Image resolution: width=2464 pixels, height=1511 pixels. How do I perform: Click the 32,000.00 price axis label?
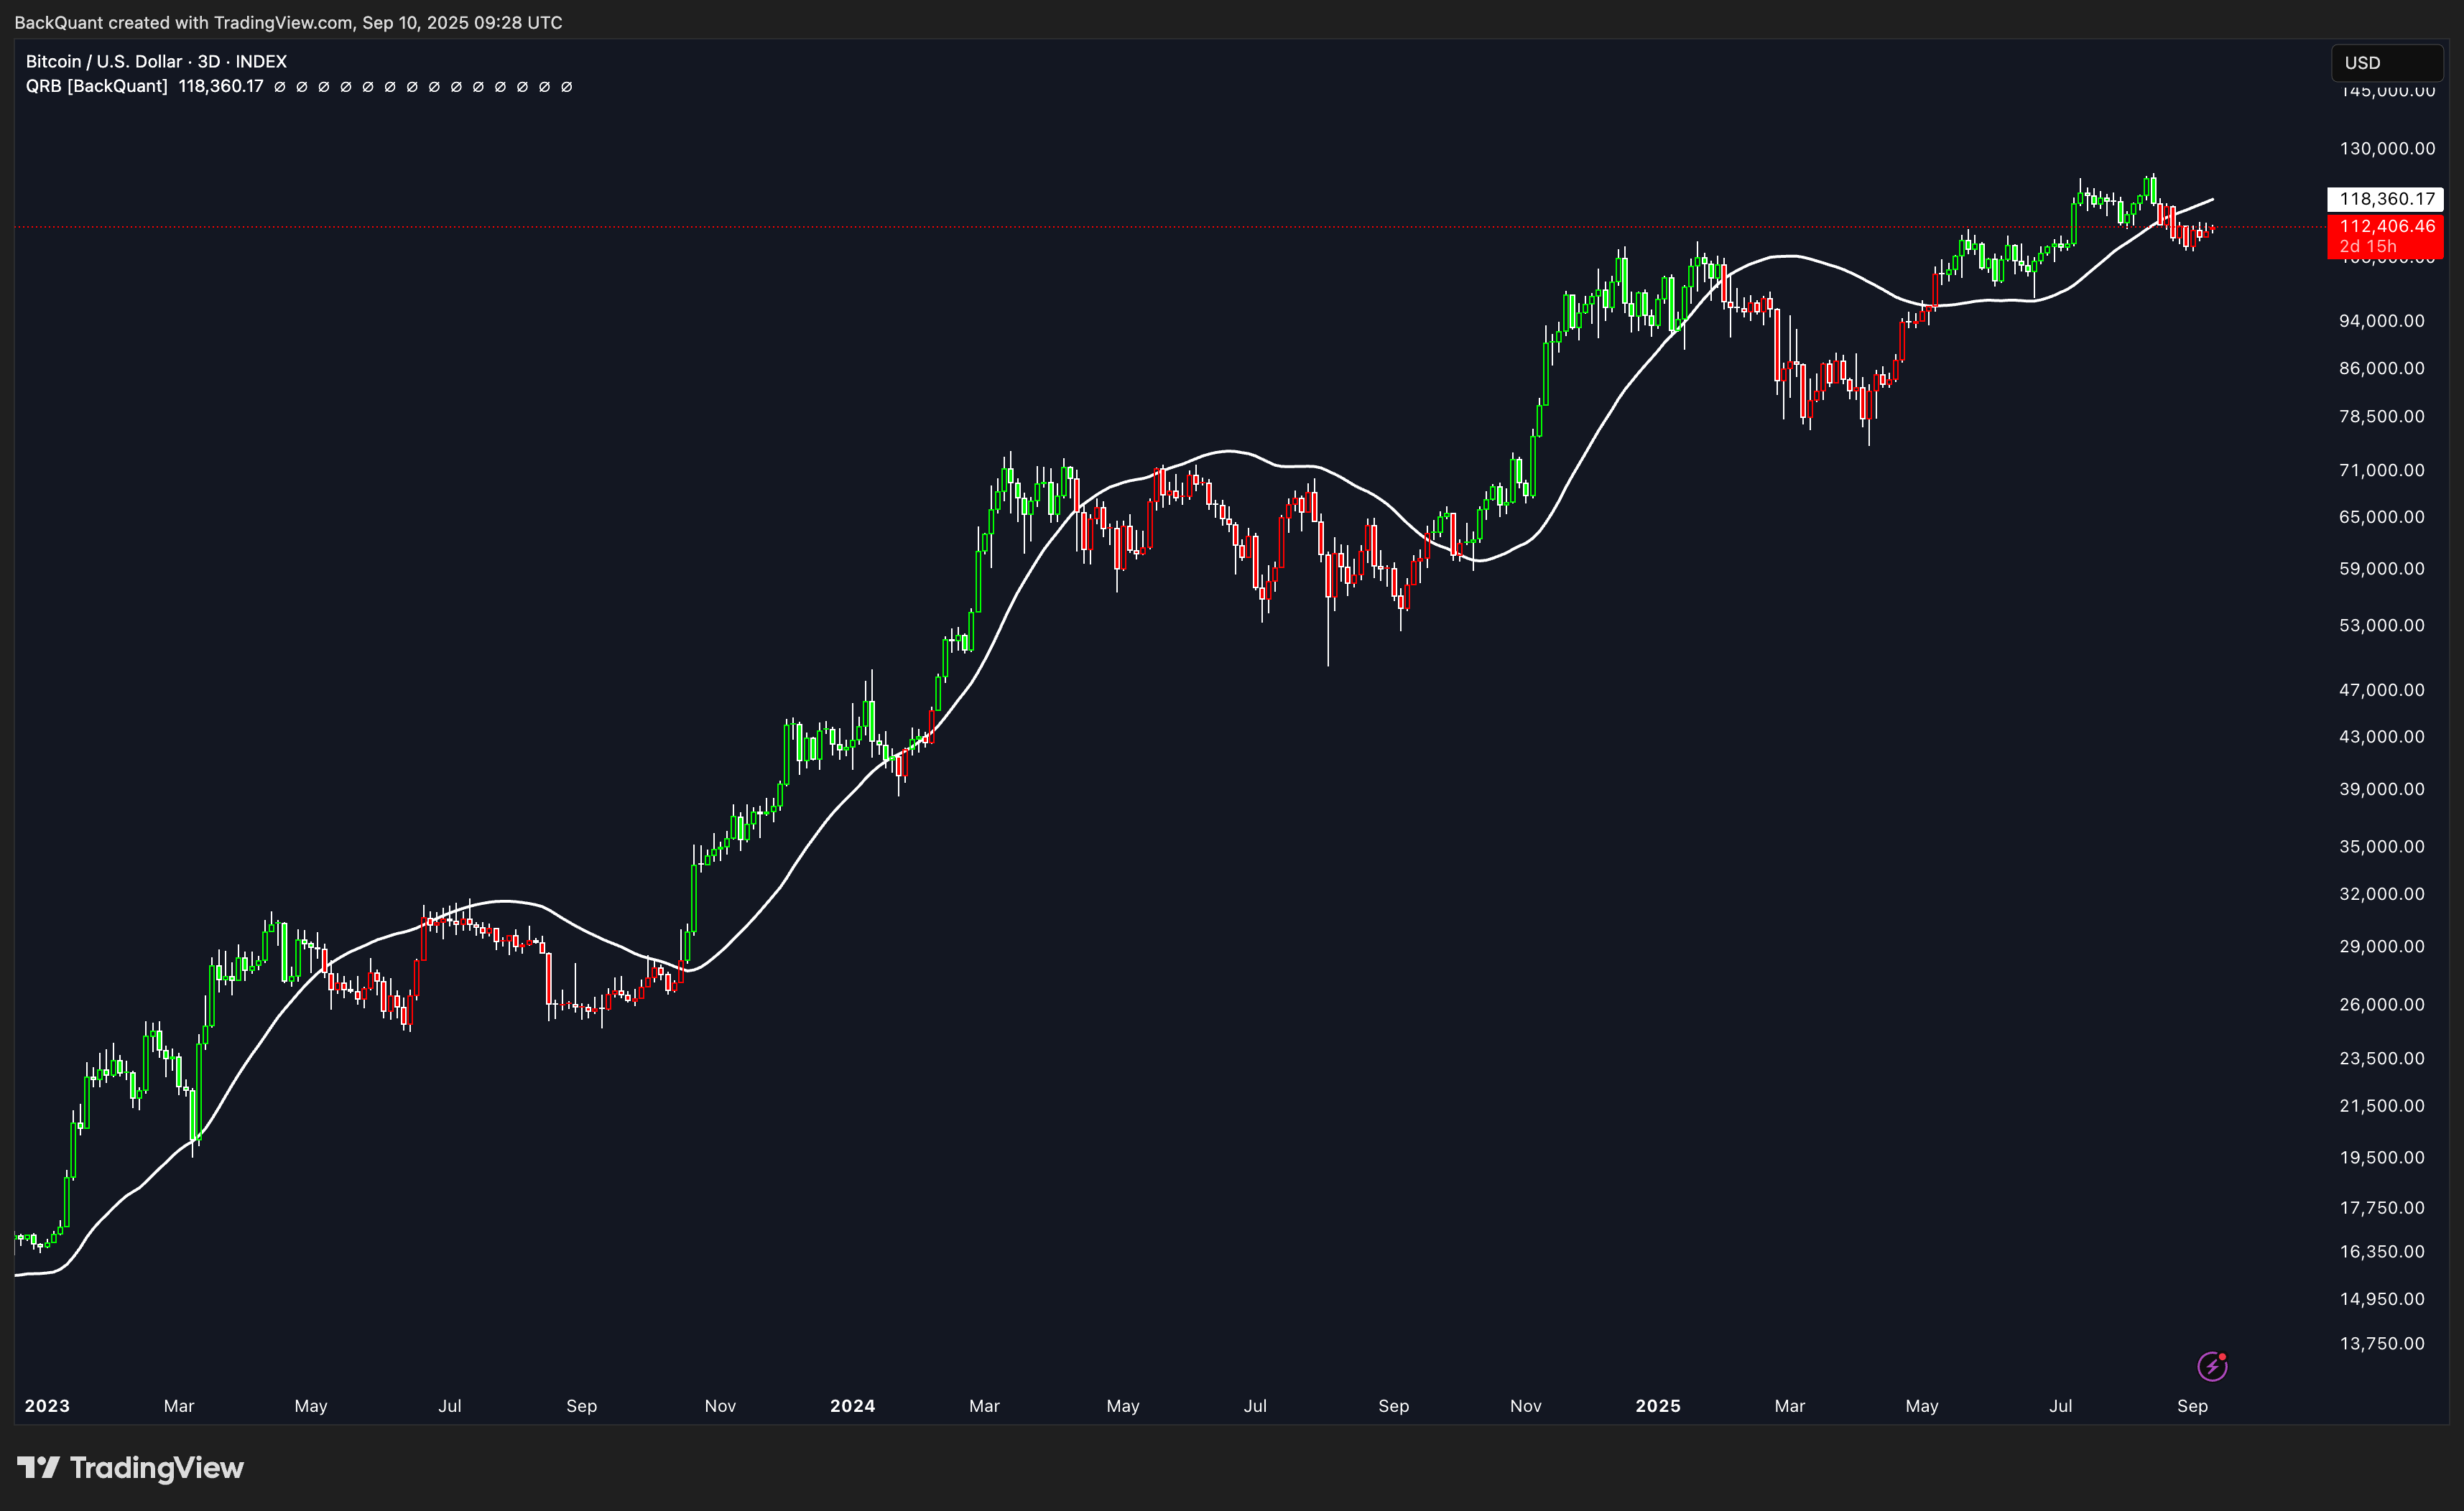tap(2381, 895)
